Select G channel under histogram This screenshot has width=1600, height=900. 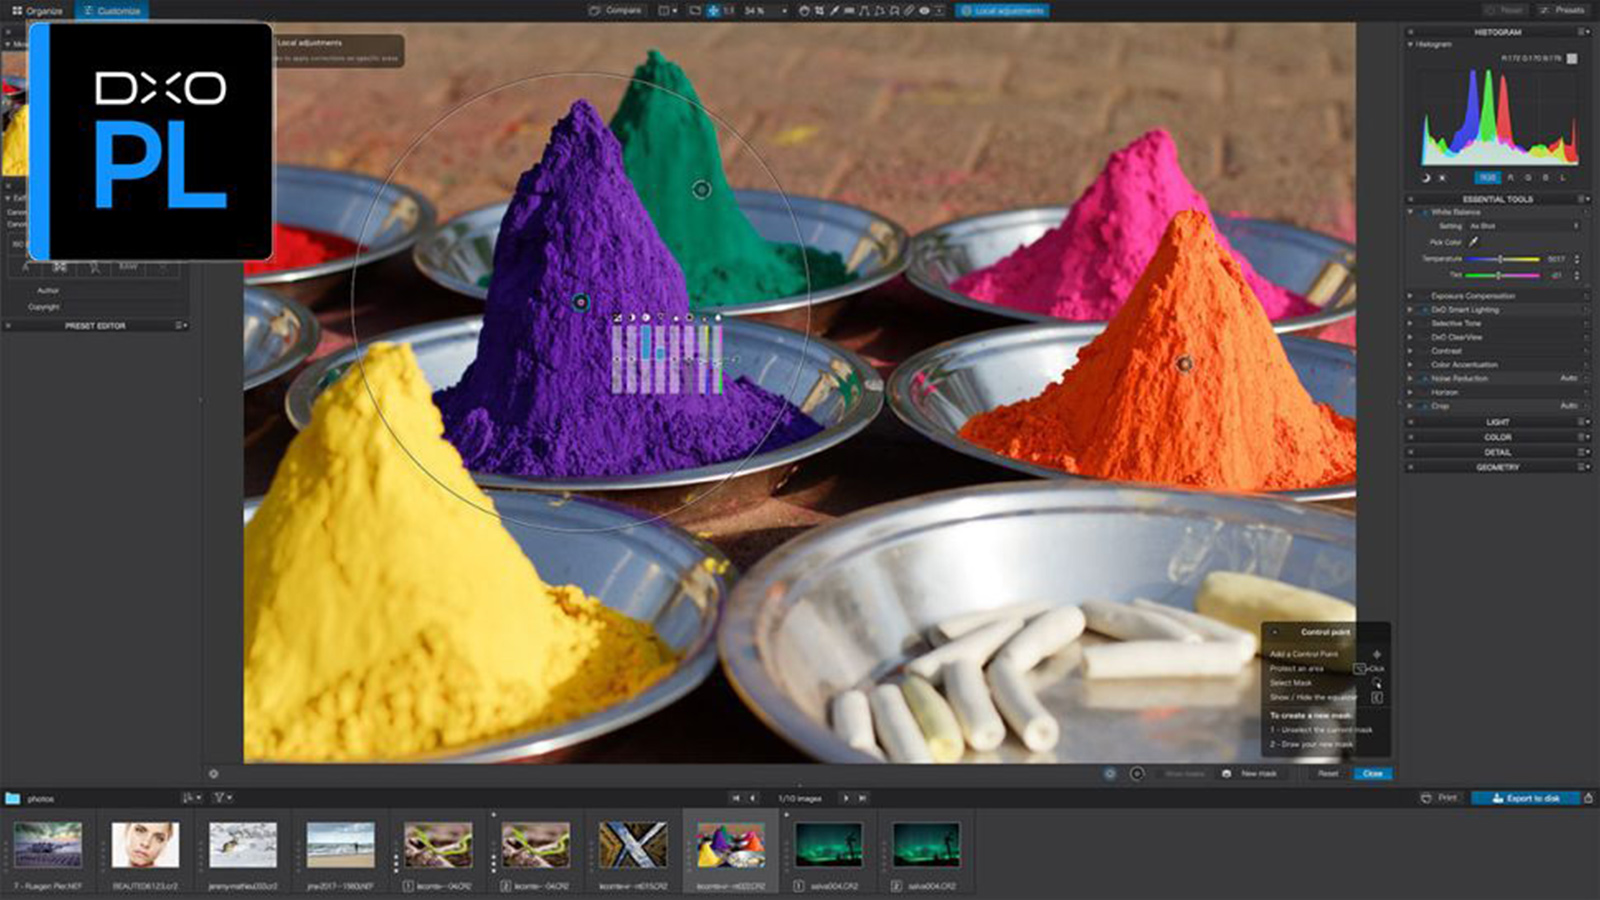(1527, 178)
